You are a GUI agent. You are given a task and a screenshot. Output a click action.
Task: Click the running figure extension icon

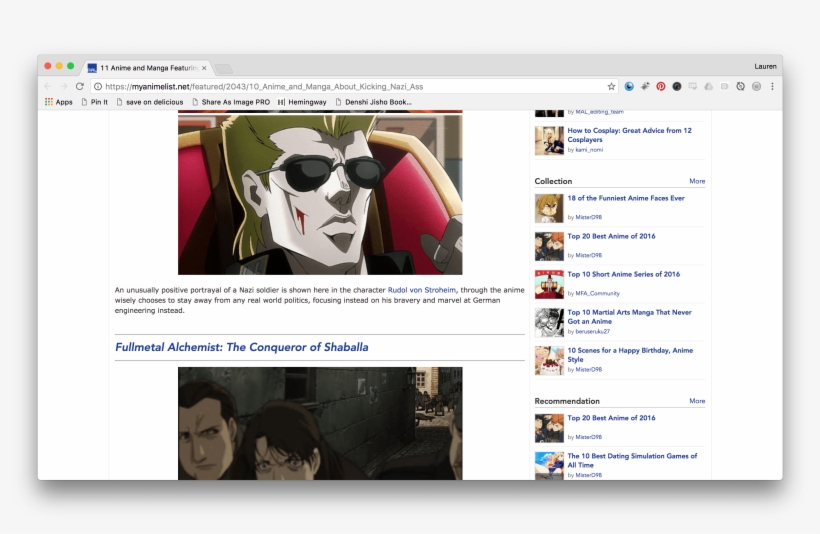coord(645,86)
